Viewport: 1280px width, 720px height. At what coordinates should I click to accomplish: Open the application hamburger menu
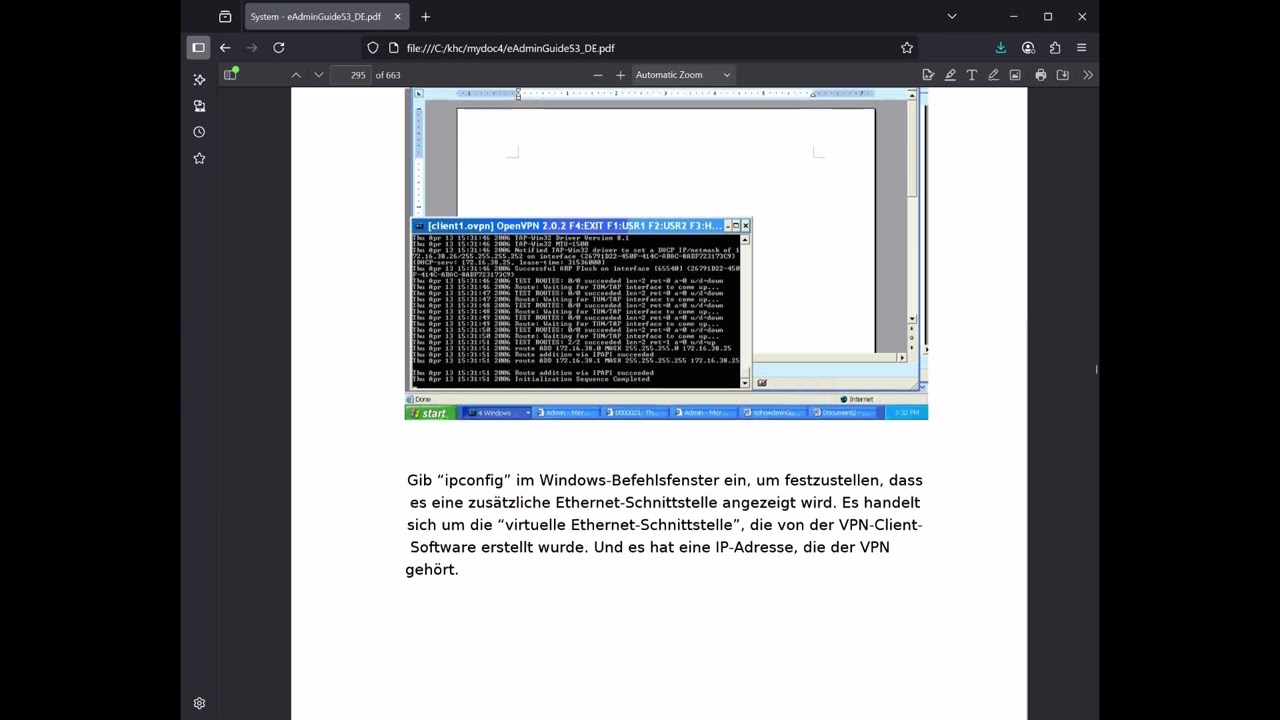1081,47
